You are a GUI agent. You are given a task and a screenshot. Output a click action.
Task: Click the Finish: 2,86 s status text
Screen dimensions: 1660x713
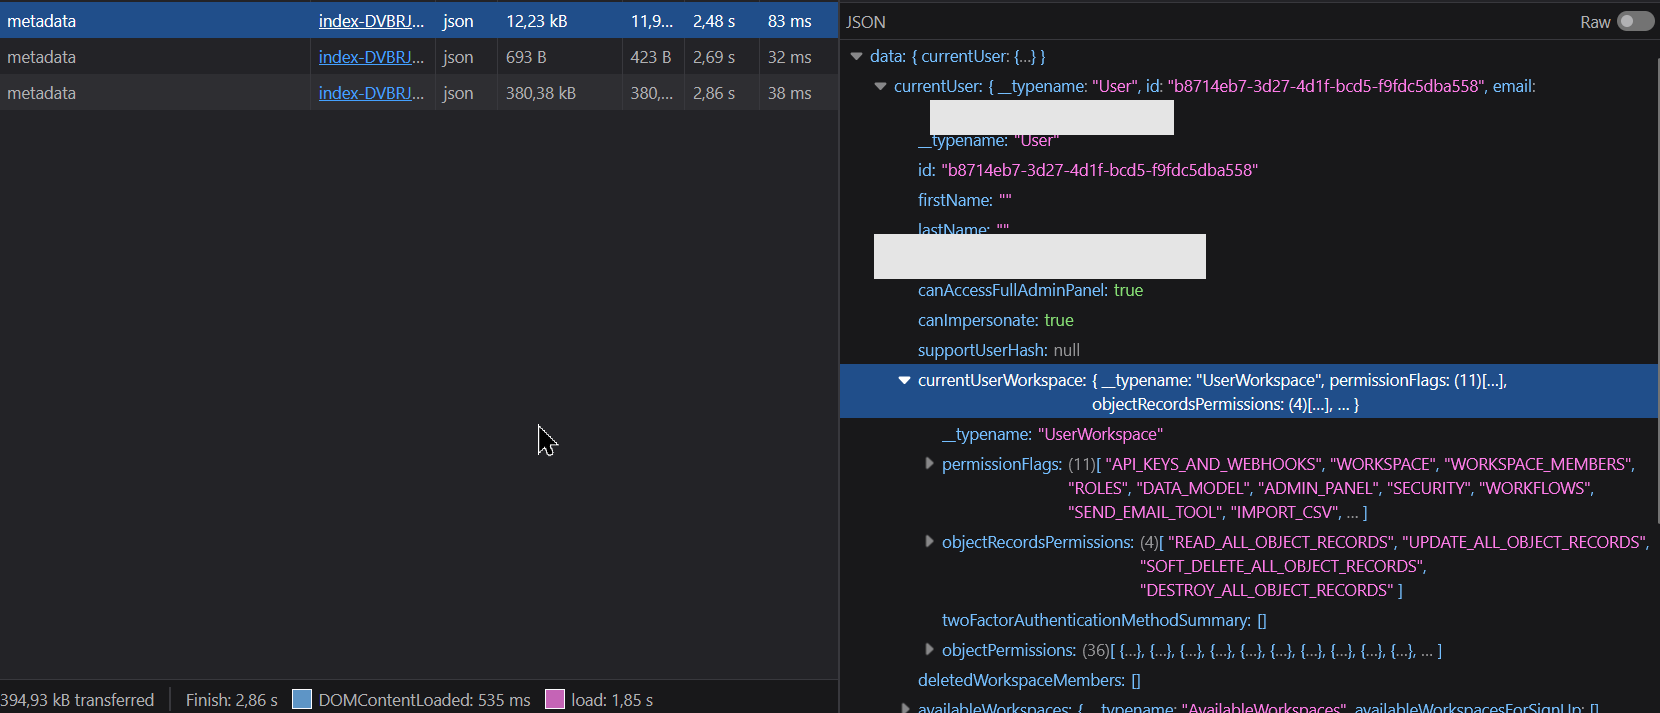click(x=231, y=700)
